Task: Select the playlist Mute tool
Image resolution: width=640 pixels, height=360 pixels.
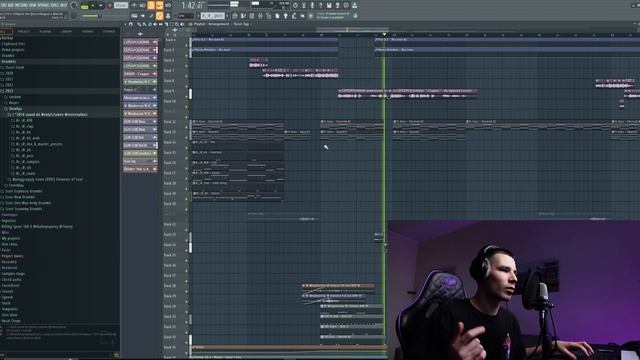Action: [x=155, y=24]
